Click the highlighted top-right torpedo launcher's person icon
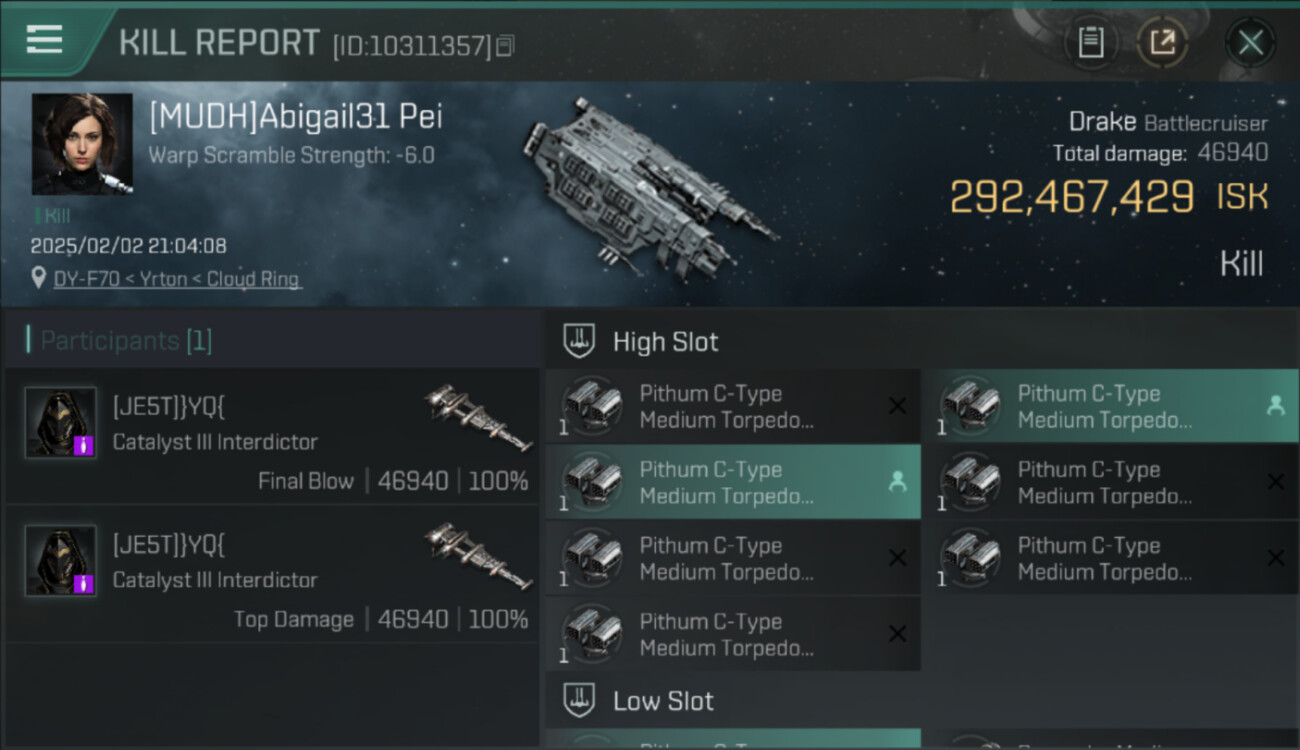Image resolution: width=1300 pixels, height=750 pixels. tap(1275, 406)
